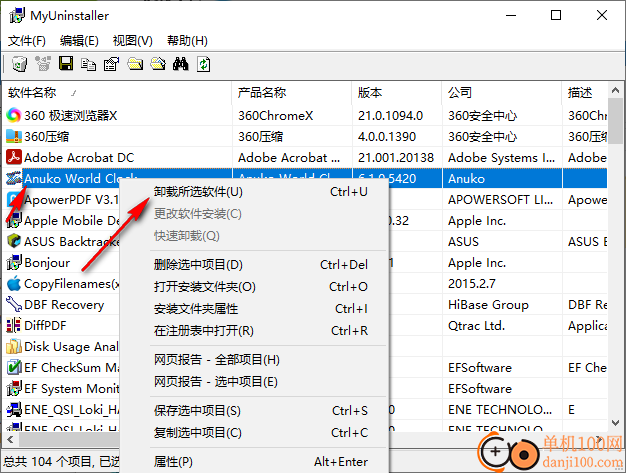This screenshot has width=626, height=473.
Task: Click the DBF Recovery row icon
Action: point(14,305)
